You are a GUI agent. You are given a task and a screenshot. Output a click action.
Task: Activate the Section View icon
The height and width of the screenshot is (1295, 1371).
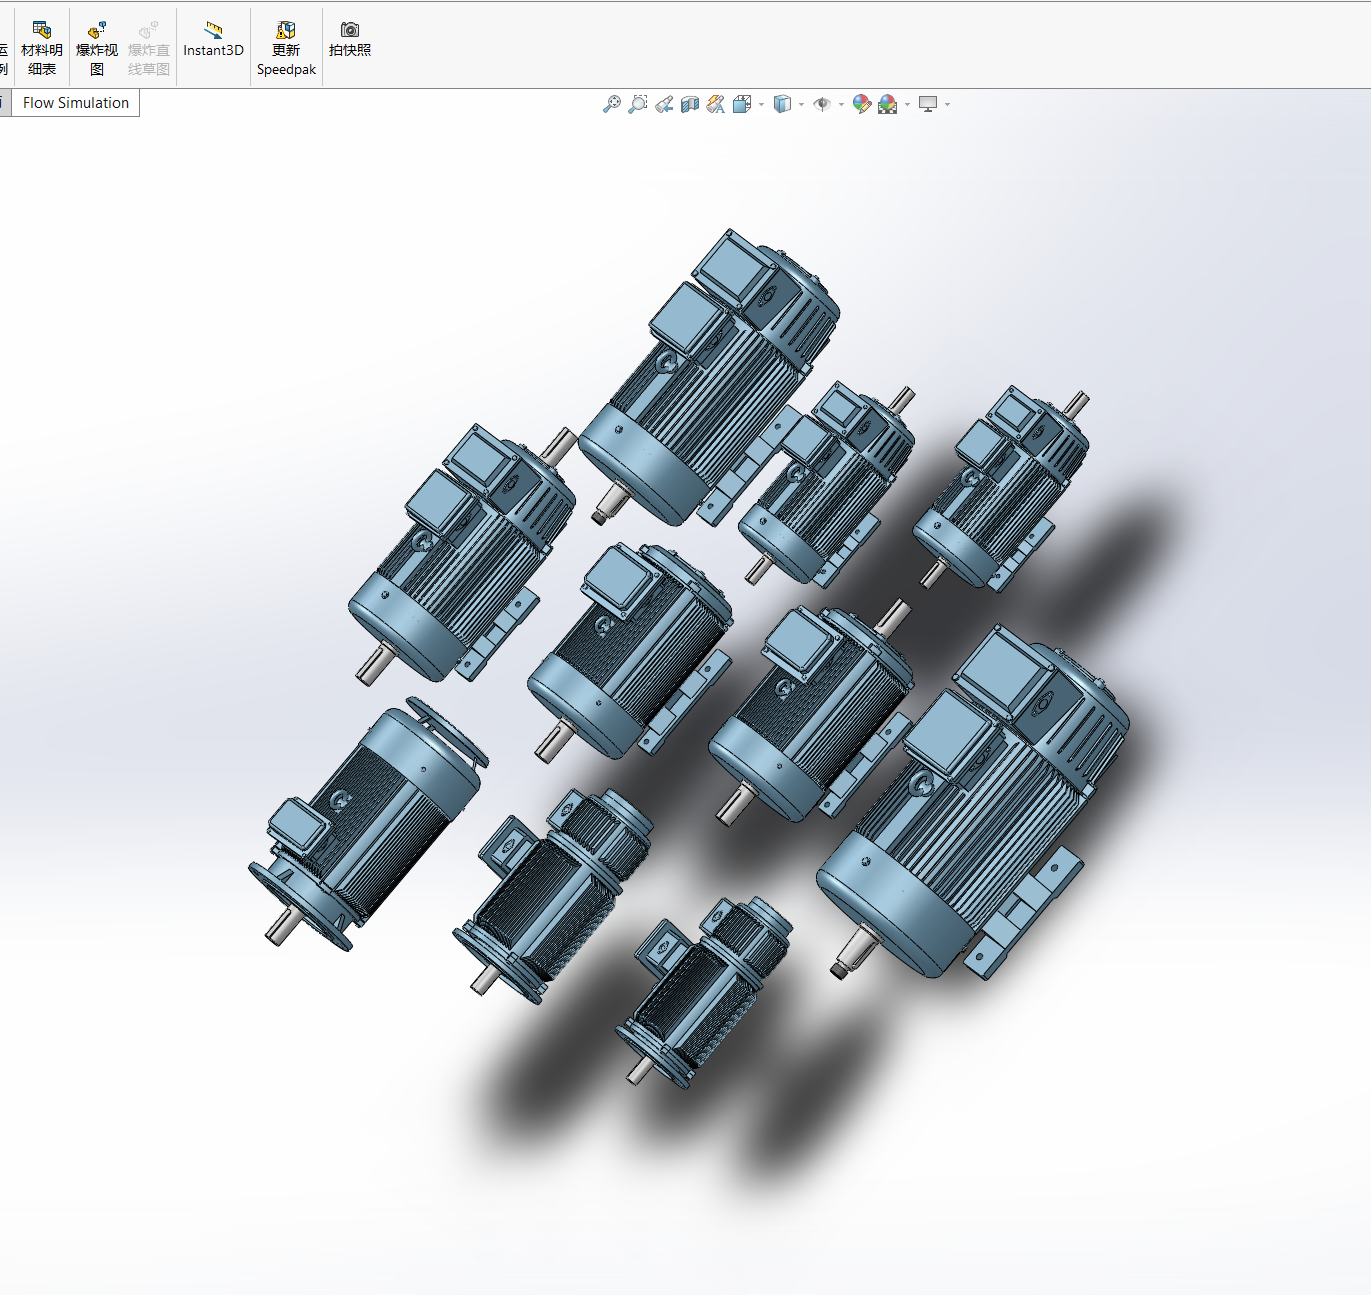pyautogui.click(x=690, y=104)
